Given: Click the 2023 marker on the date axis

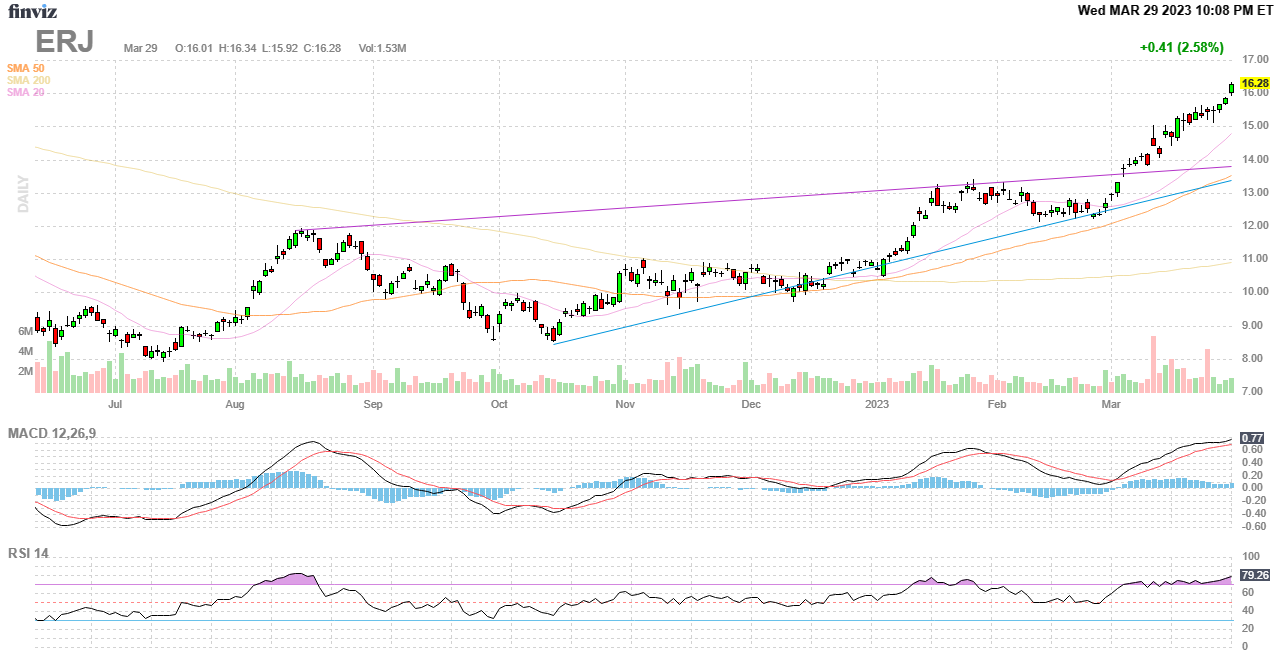Looking at the screenshot, I should click(x=877, y=404).
